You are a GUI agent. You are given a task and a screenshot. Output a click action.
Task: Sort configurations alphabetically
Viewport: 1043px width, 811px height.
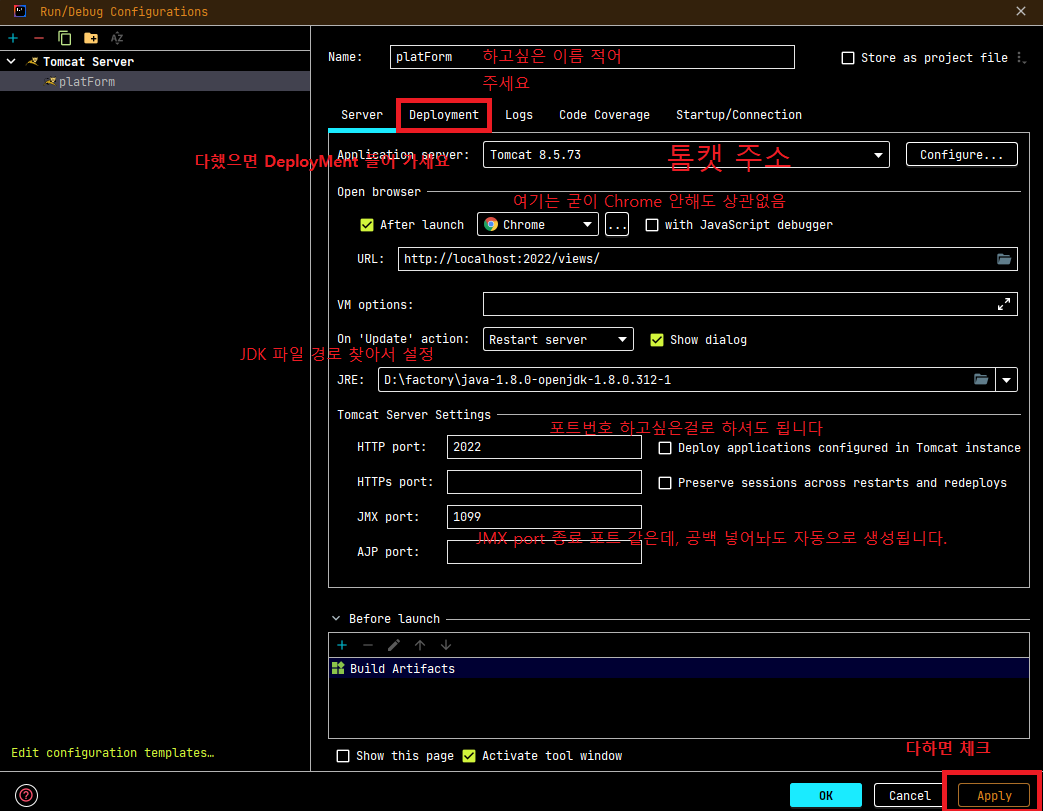[x=117, y=38]
